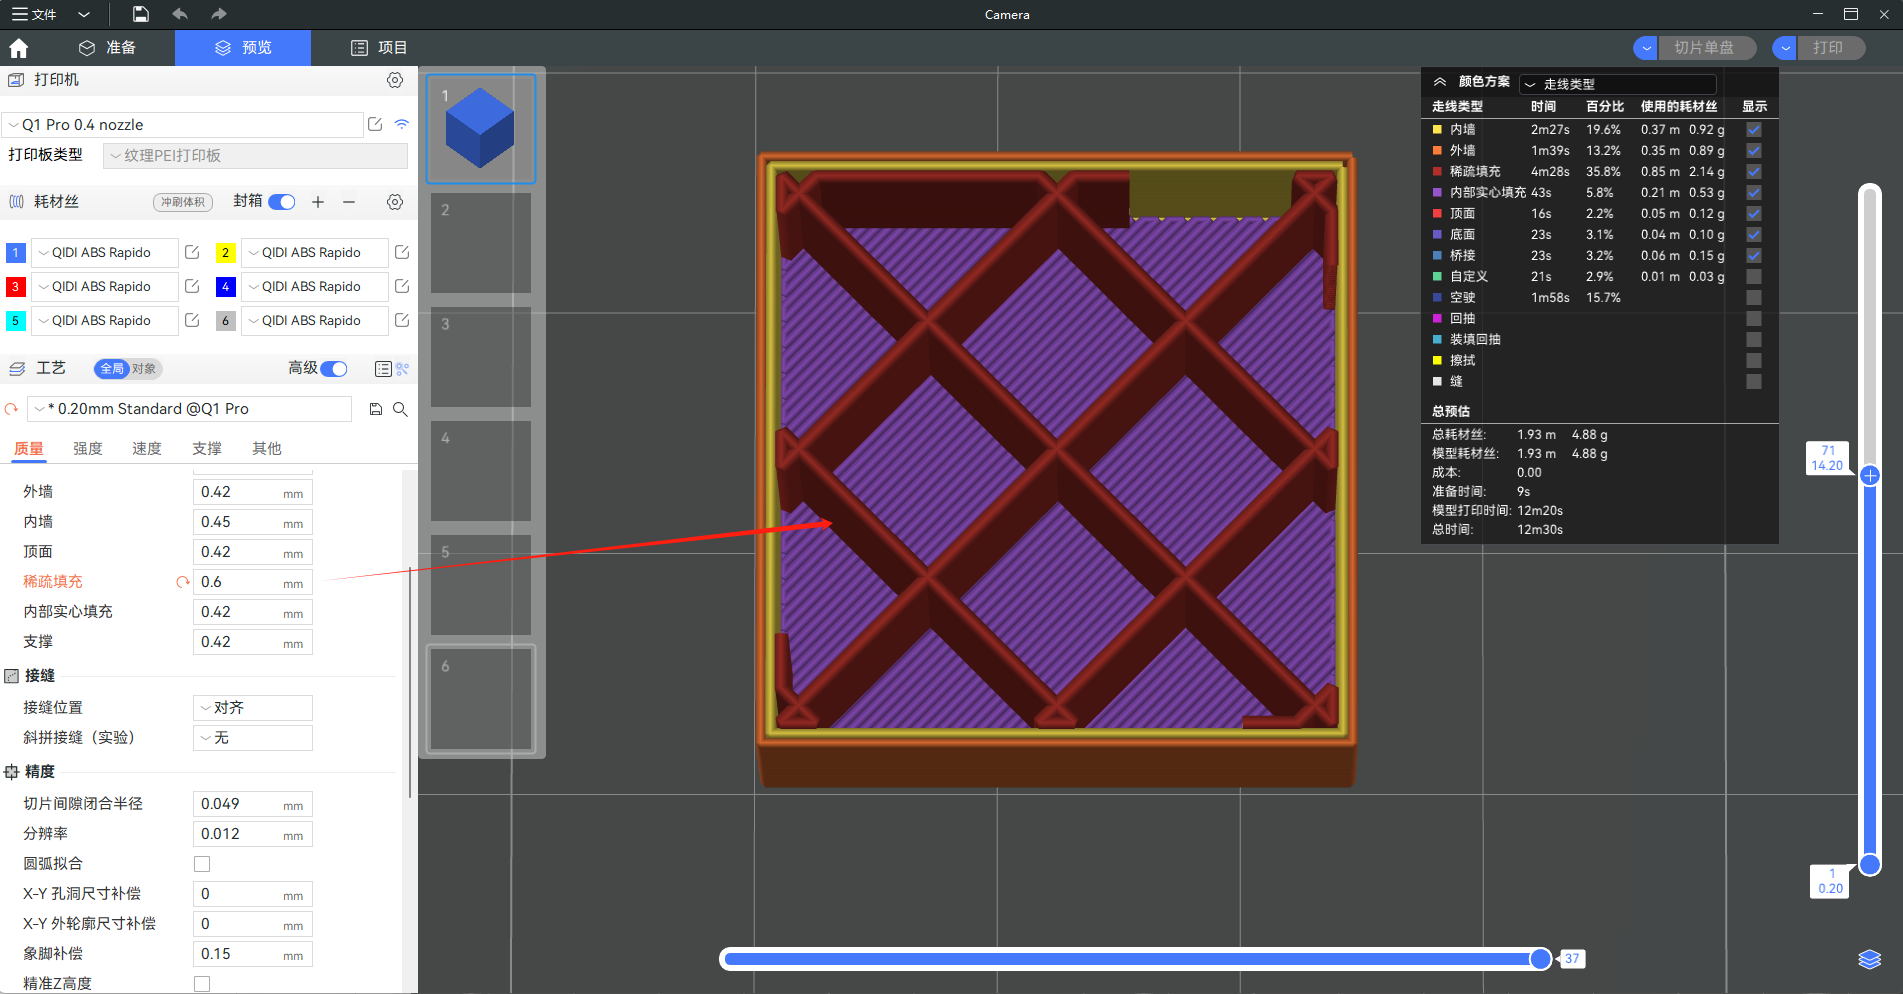Enable the 圆弧拟合 checkbox
The image size is (1903, 994).
[202, 864]
